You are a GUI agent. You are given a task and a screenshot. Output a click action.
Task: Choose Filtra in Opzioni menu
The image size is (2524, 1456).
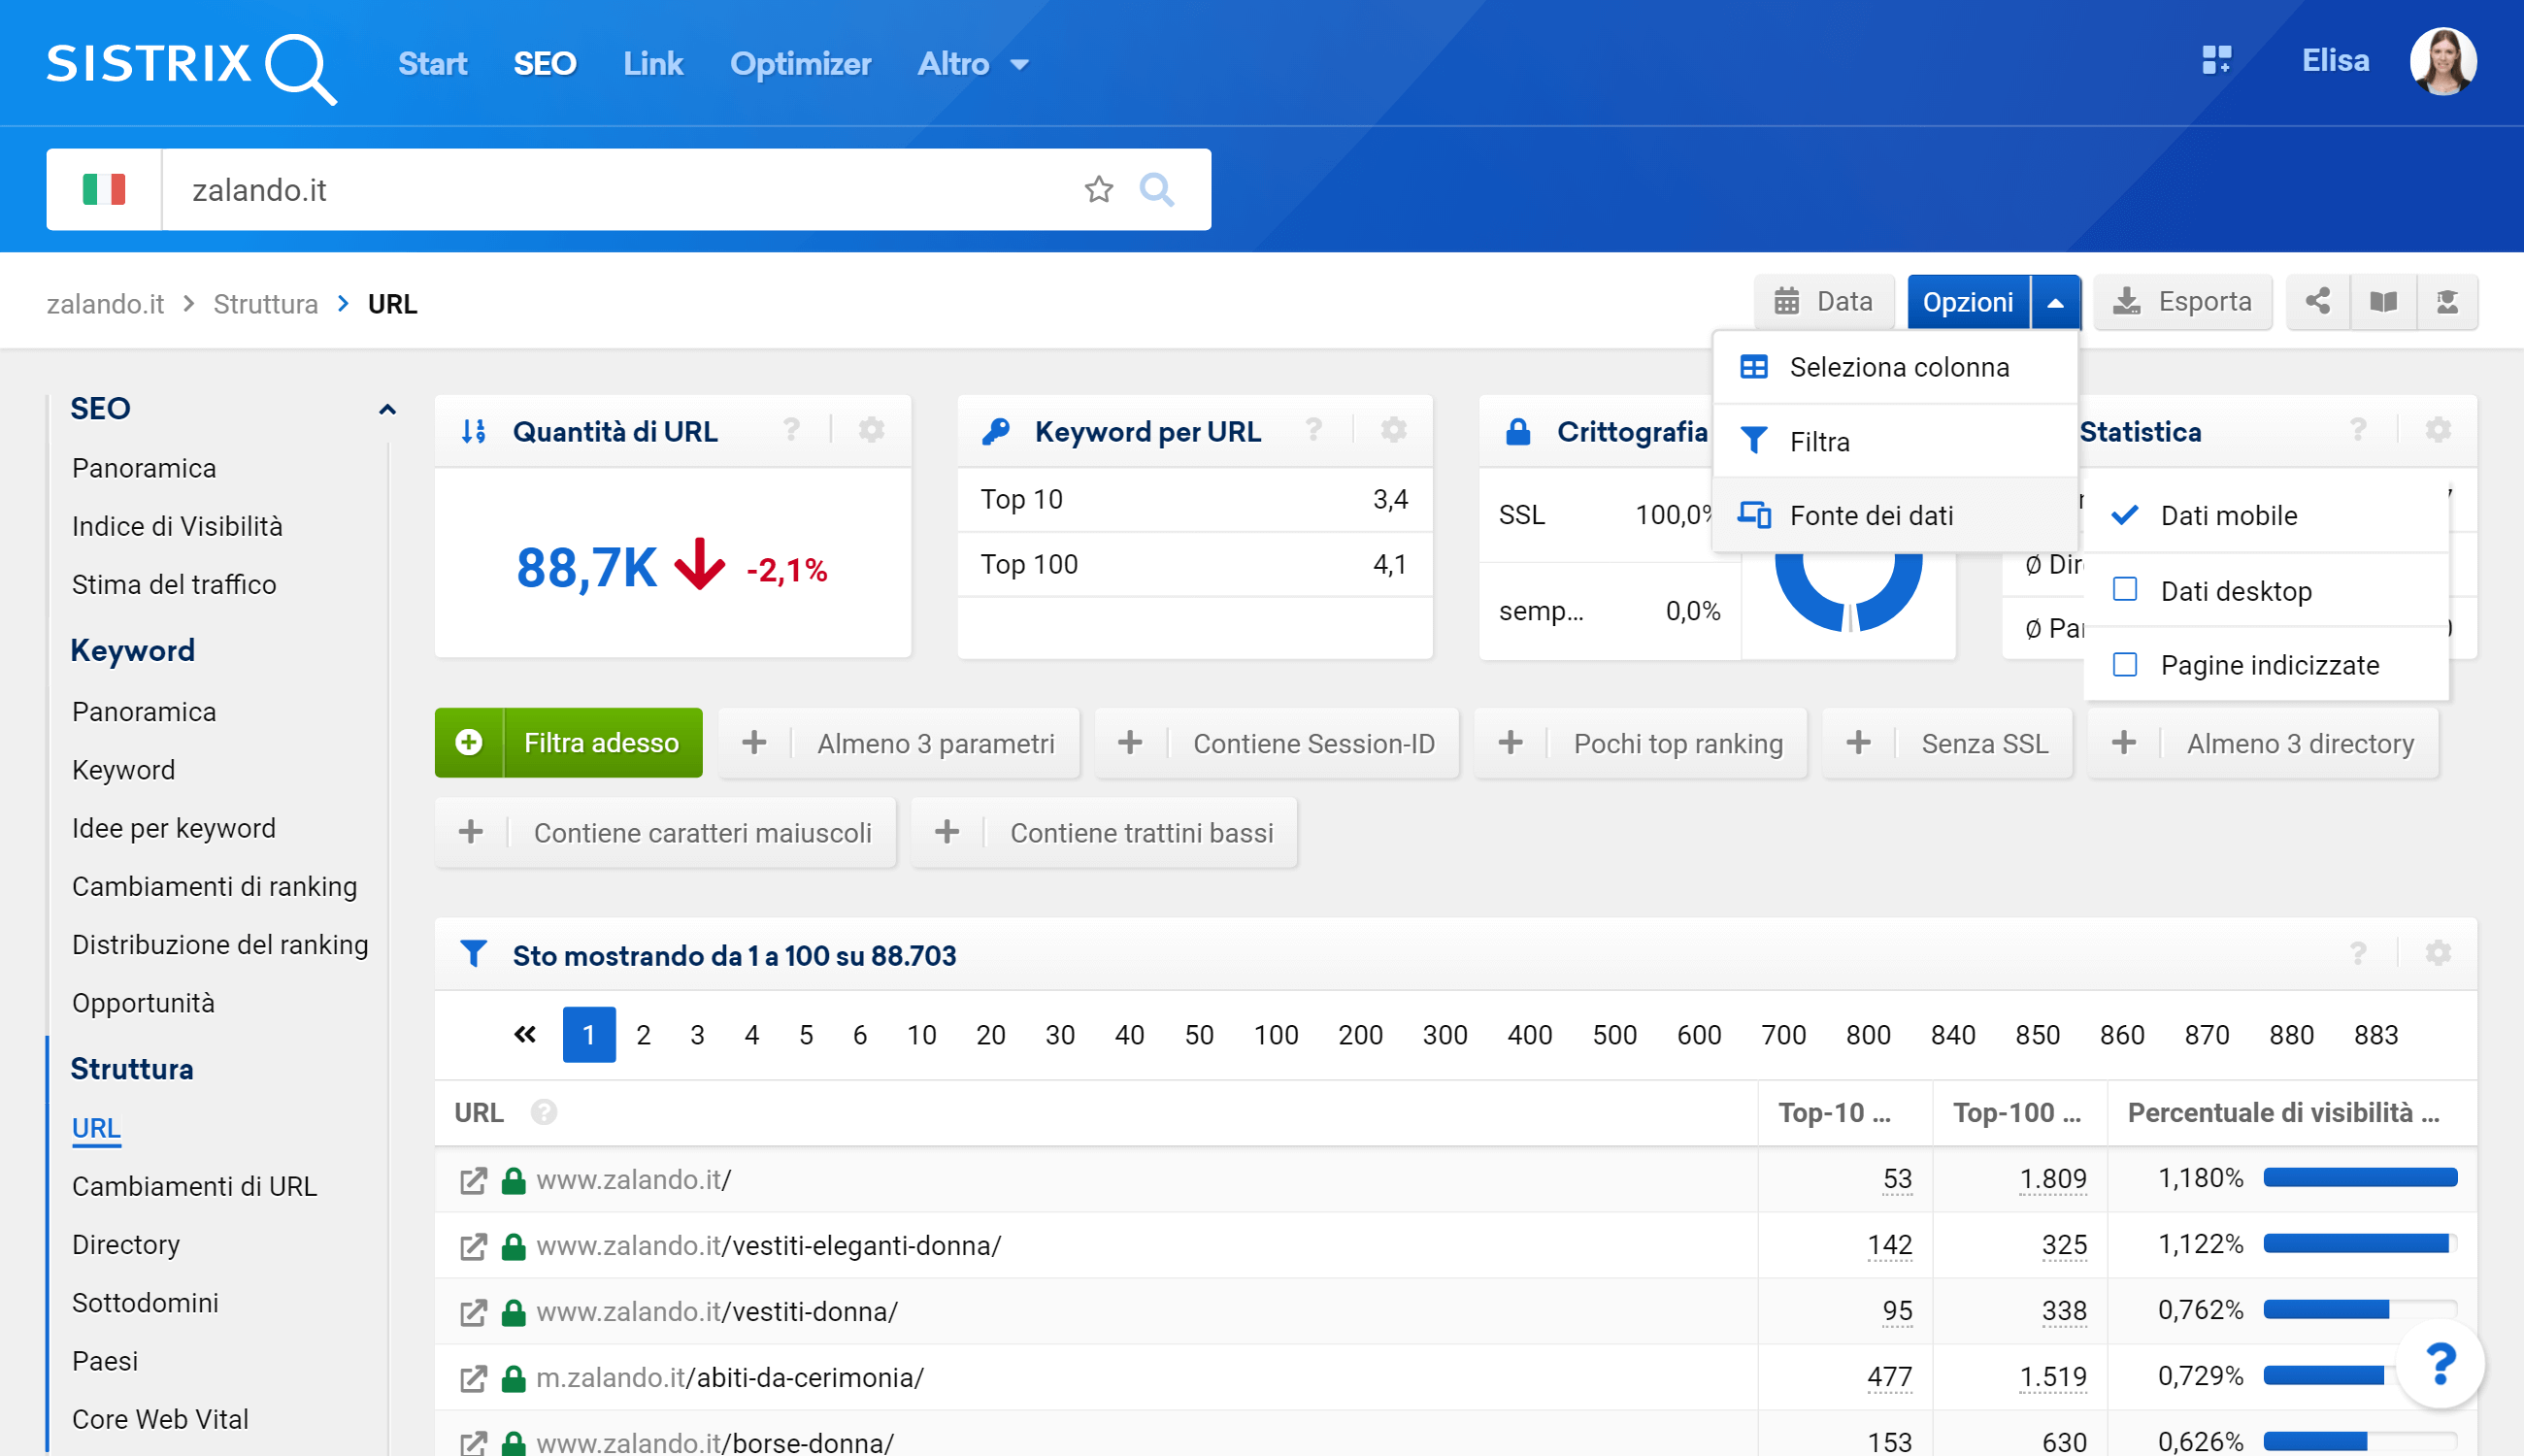(1895, 441)
